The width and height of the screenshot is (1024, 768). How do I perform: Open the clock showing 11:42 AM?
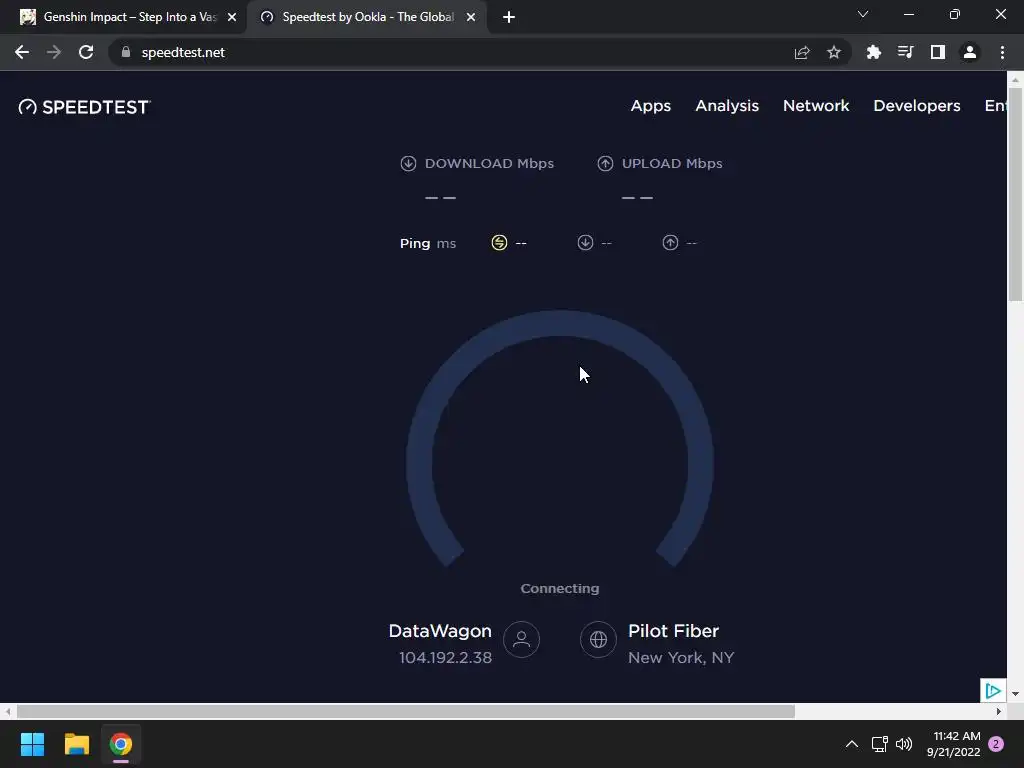953,744
